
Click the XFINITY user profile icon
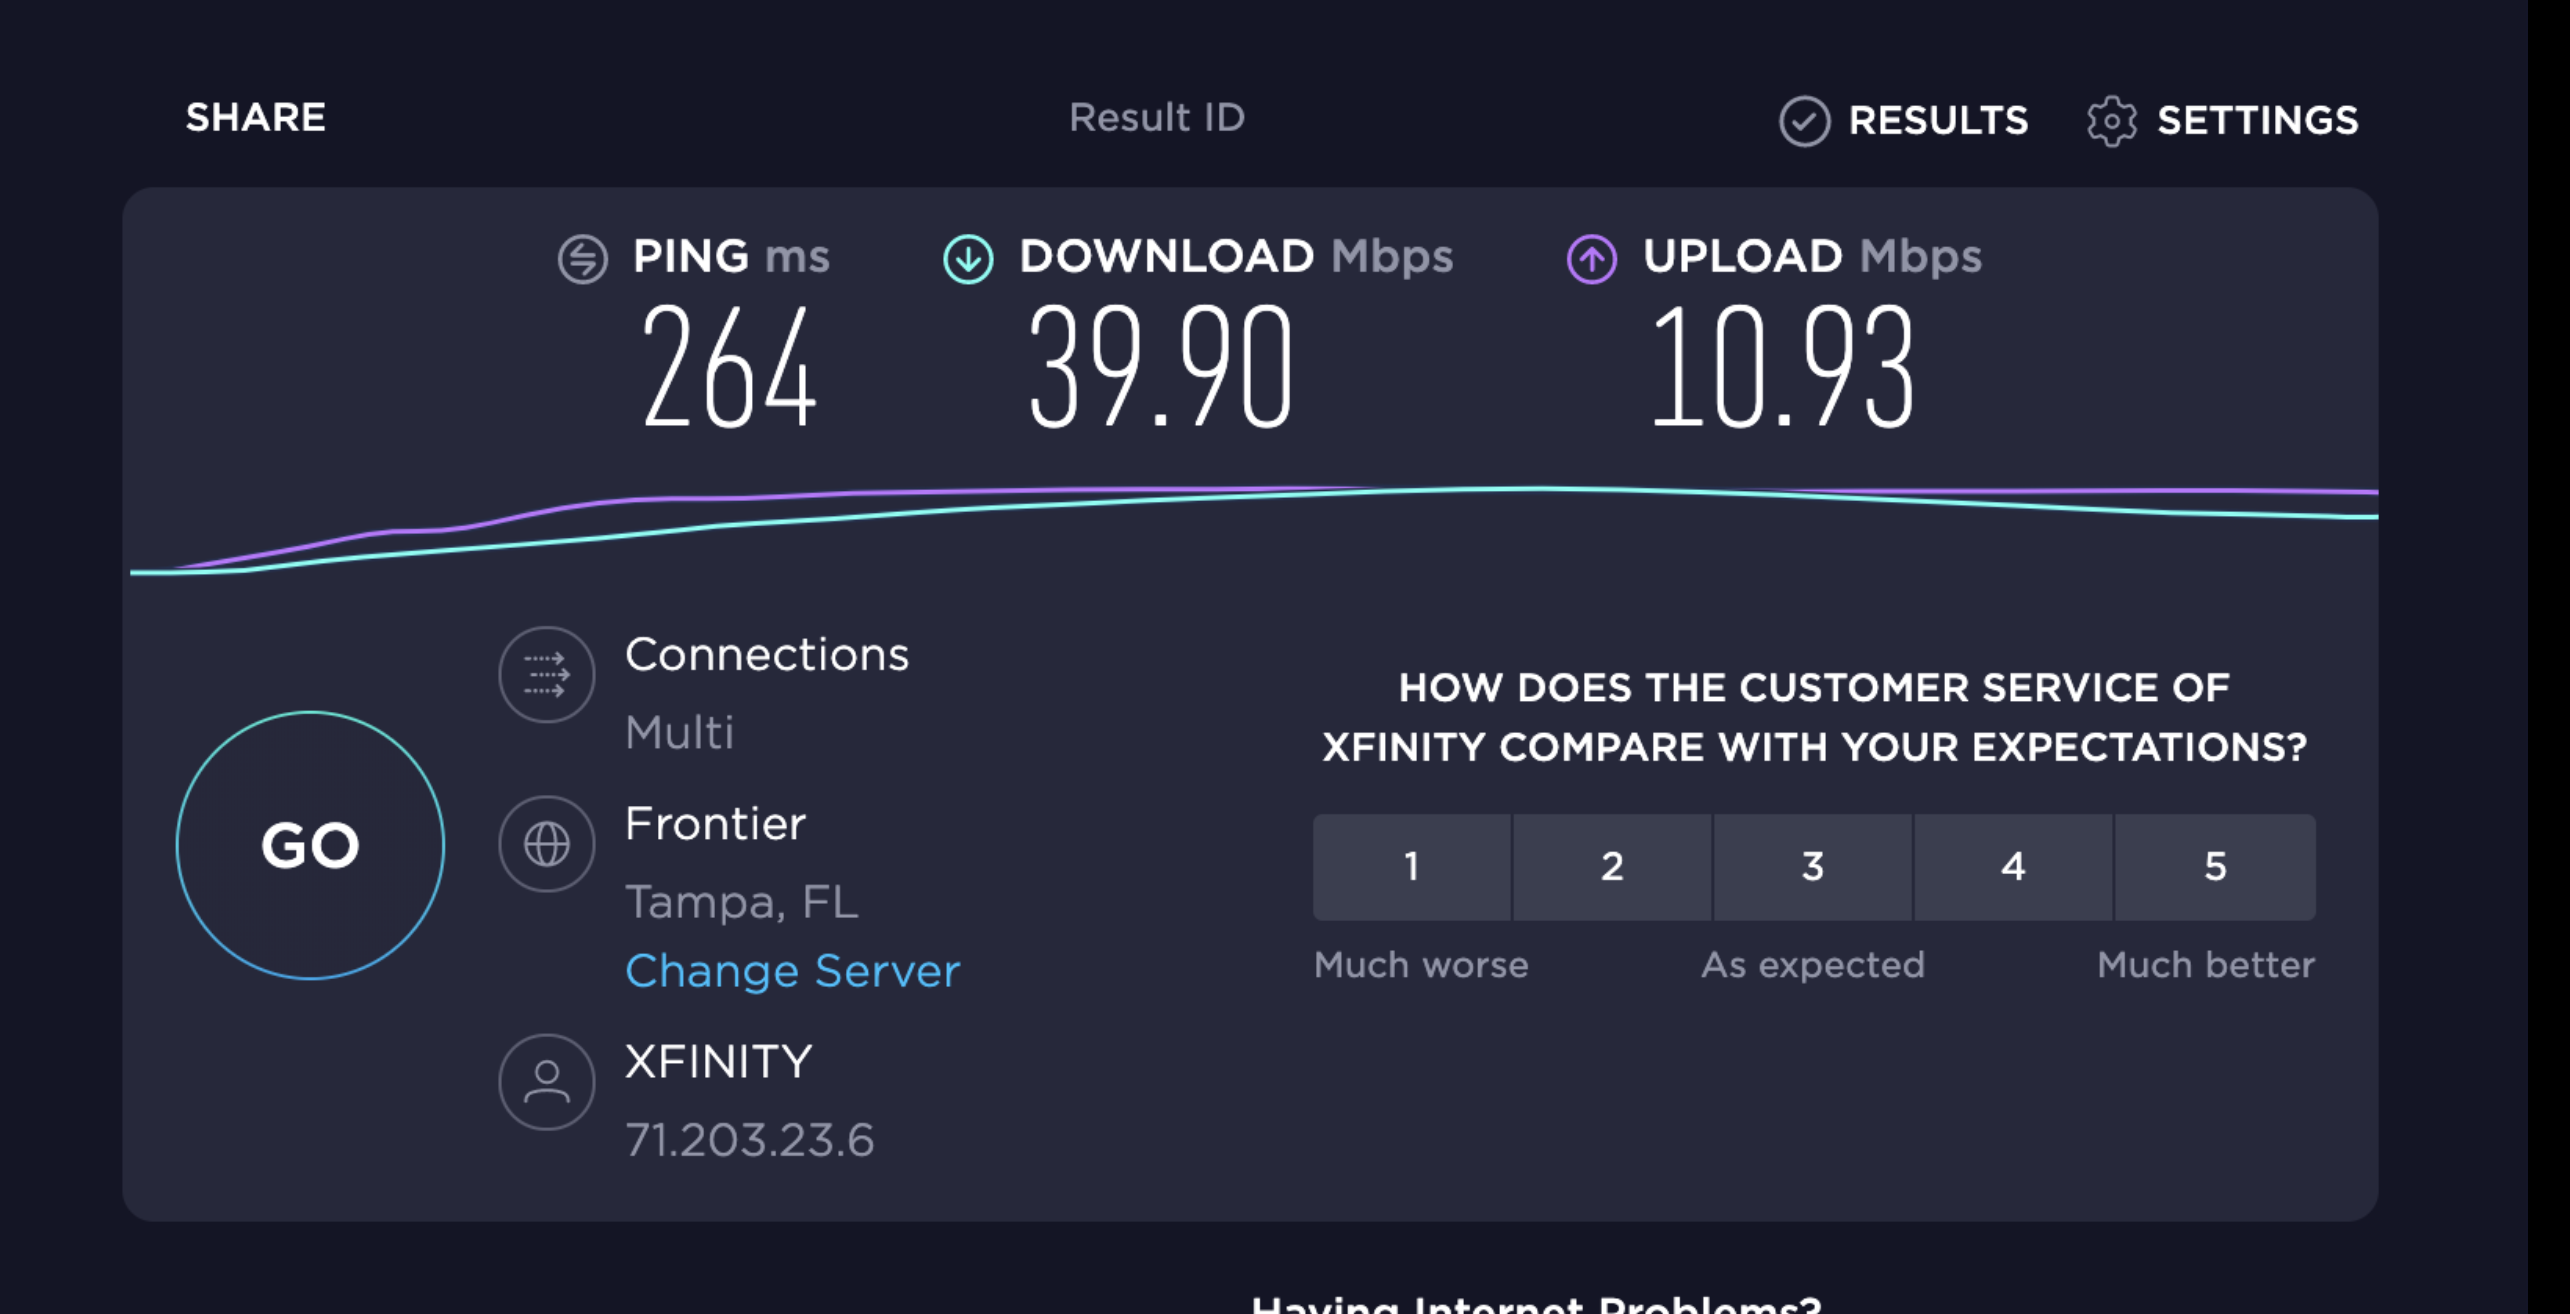[x=547, y=1082]
